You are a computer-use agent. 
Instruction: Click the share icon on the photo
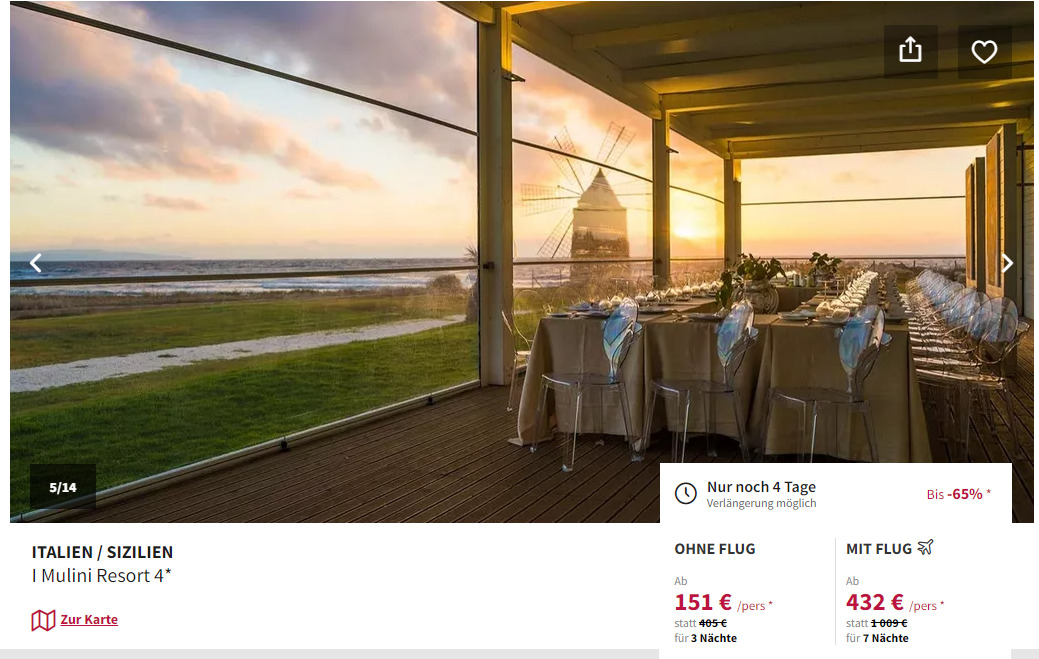pos(910,51)
